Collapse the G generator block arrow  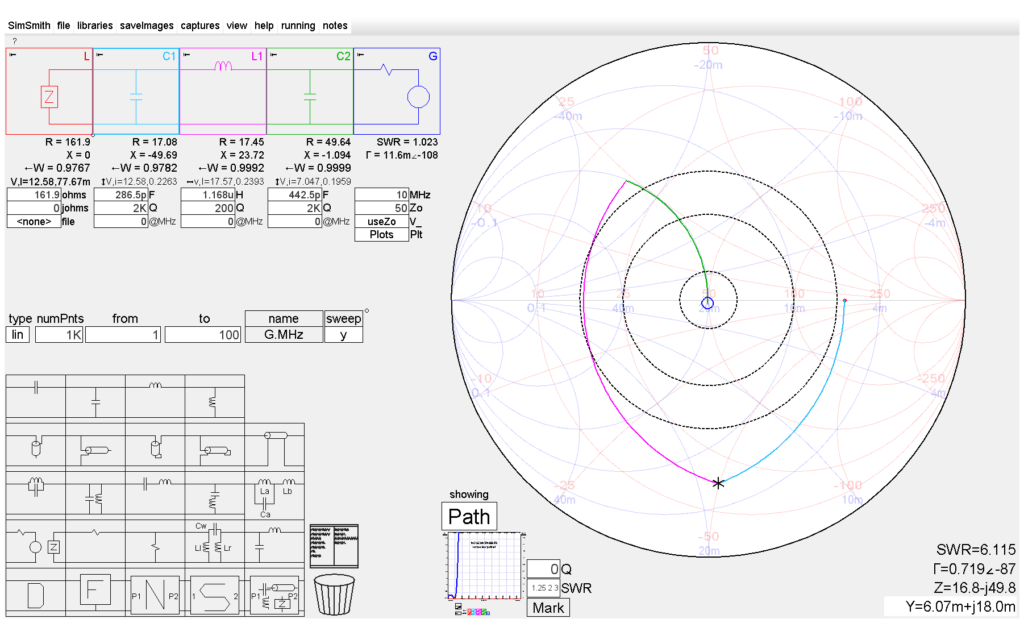click(360, 55)
